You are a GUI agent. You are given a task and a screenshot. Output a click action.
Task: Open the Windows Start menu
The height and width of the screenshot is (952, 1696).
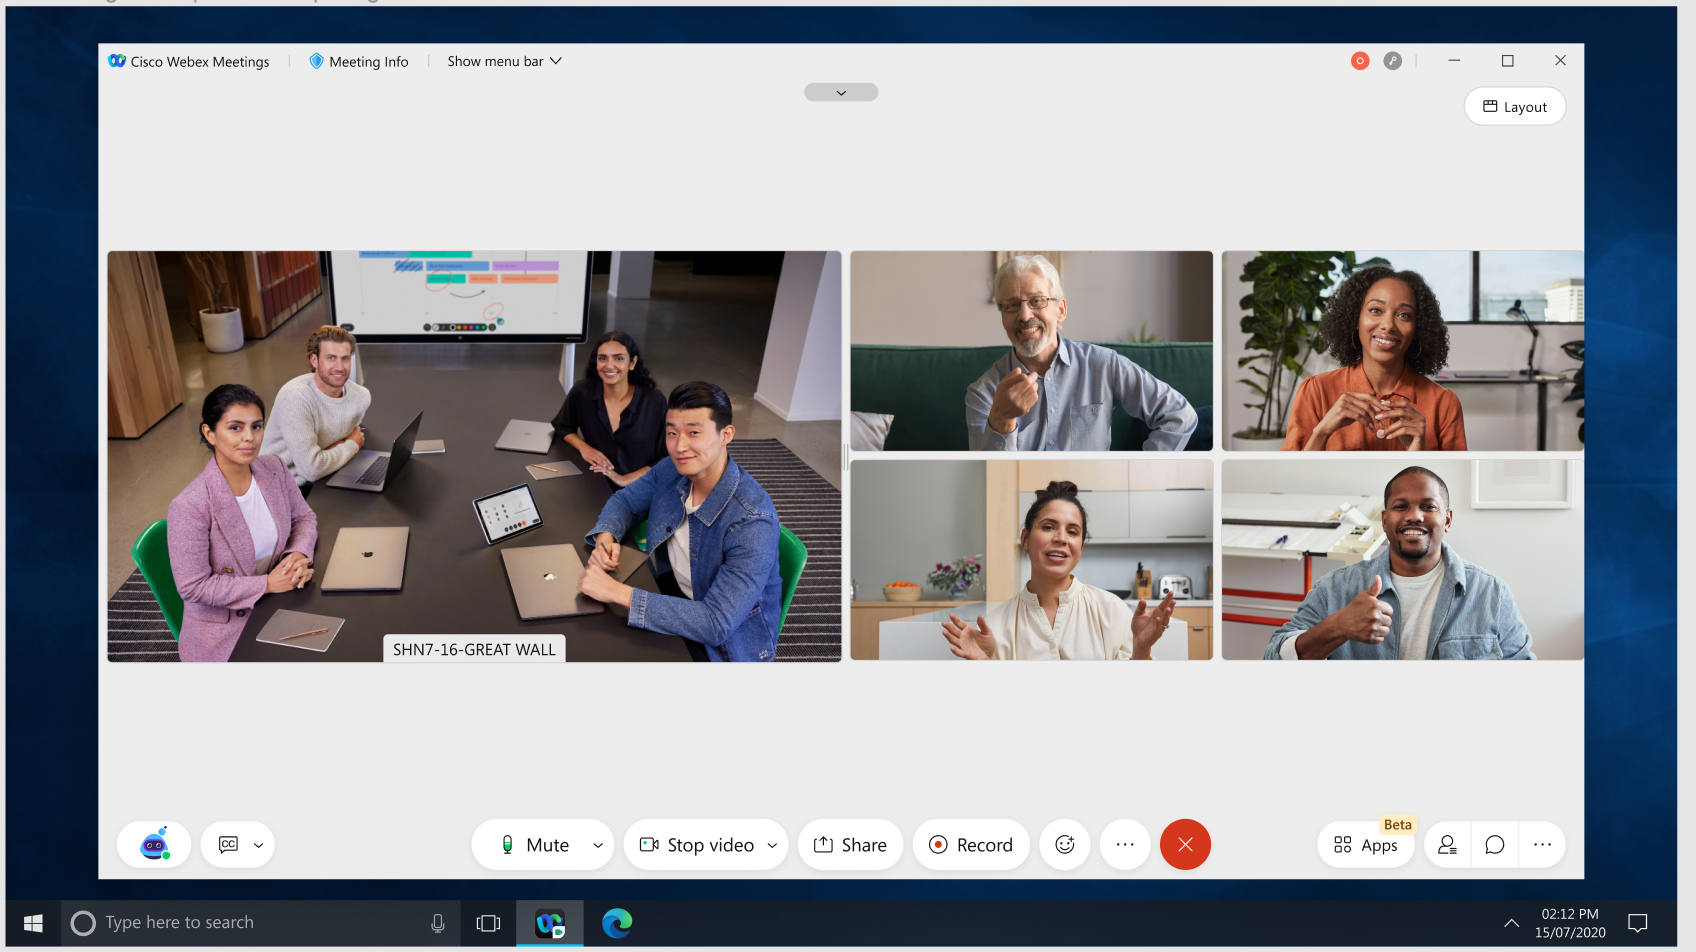tap(33, 923)
